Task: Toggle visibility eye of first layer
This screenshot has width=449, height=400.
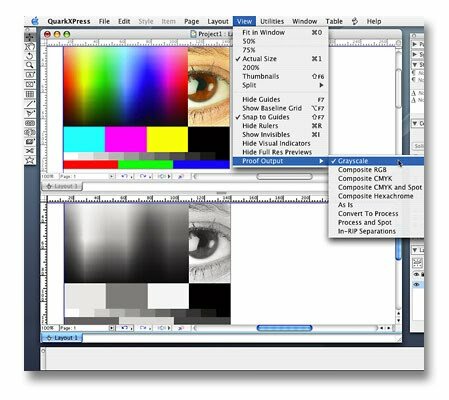Action: point(416,274)
